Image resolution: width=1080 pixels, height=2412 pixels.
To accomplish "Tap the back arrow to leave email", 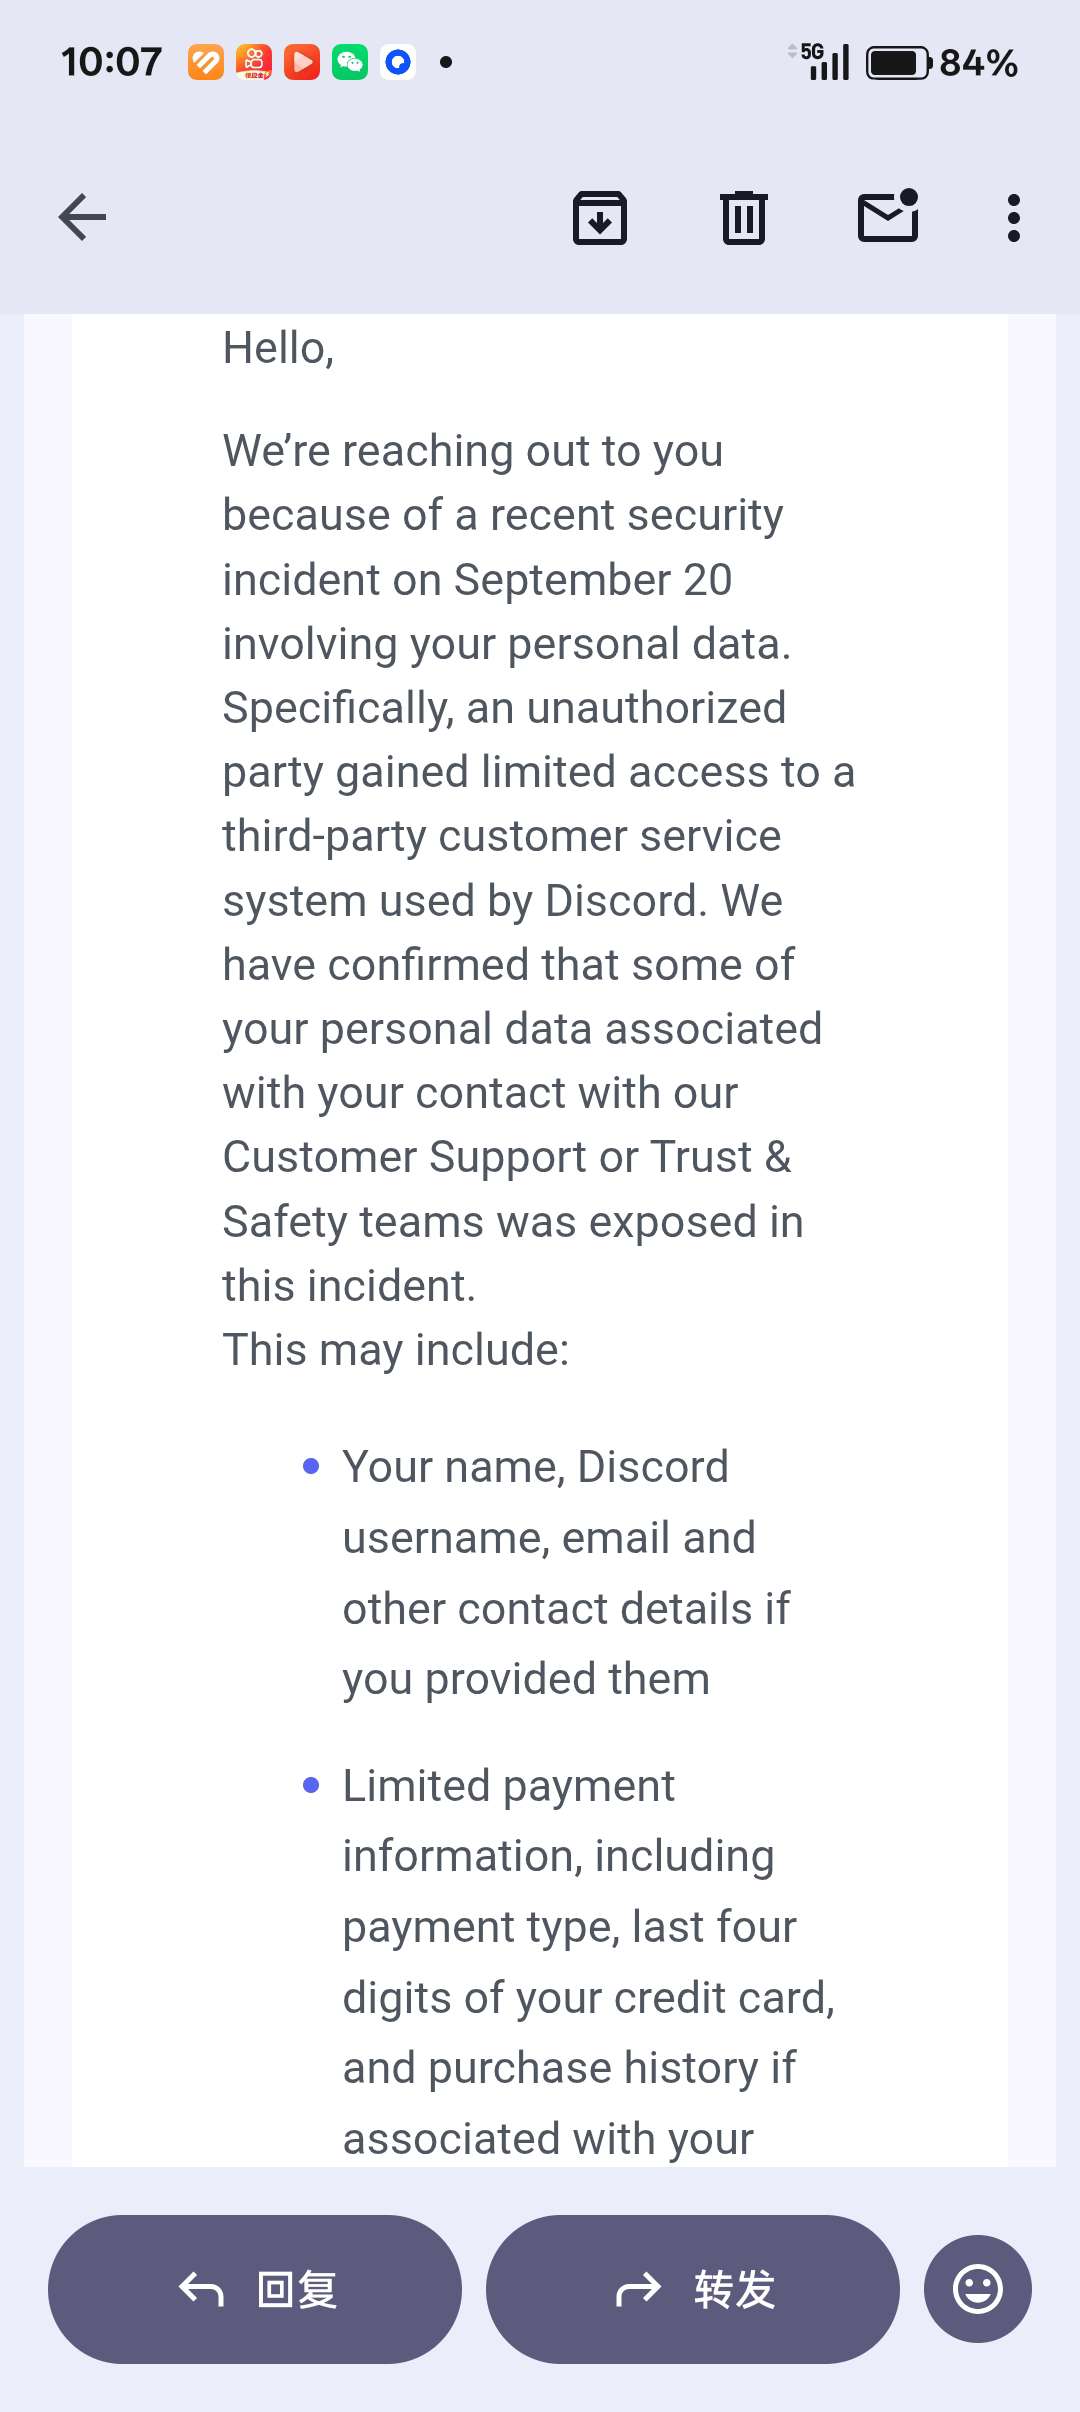I will click(83, 217).
